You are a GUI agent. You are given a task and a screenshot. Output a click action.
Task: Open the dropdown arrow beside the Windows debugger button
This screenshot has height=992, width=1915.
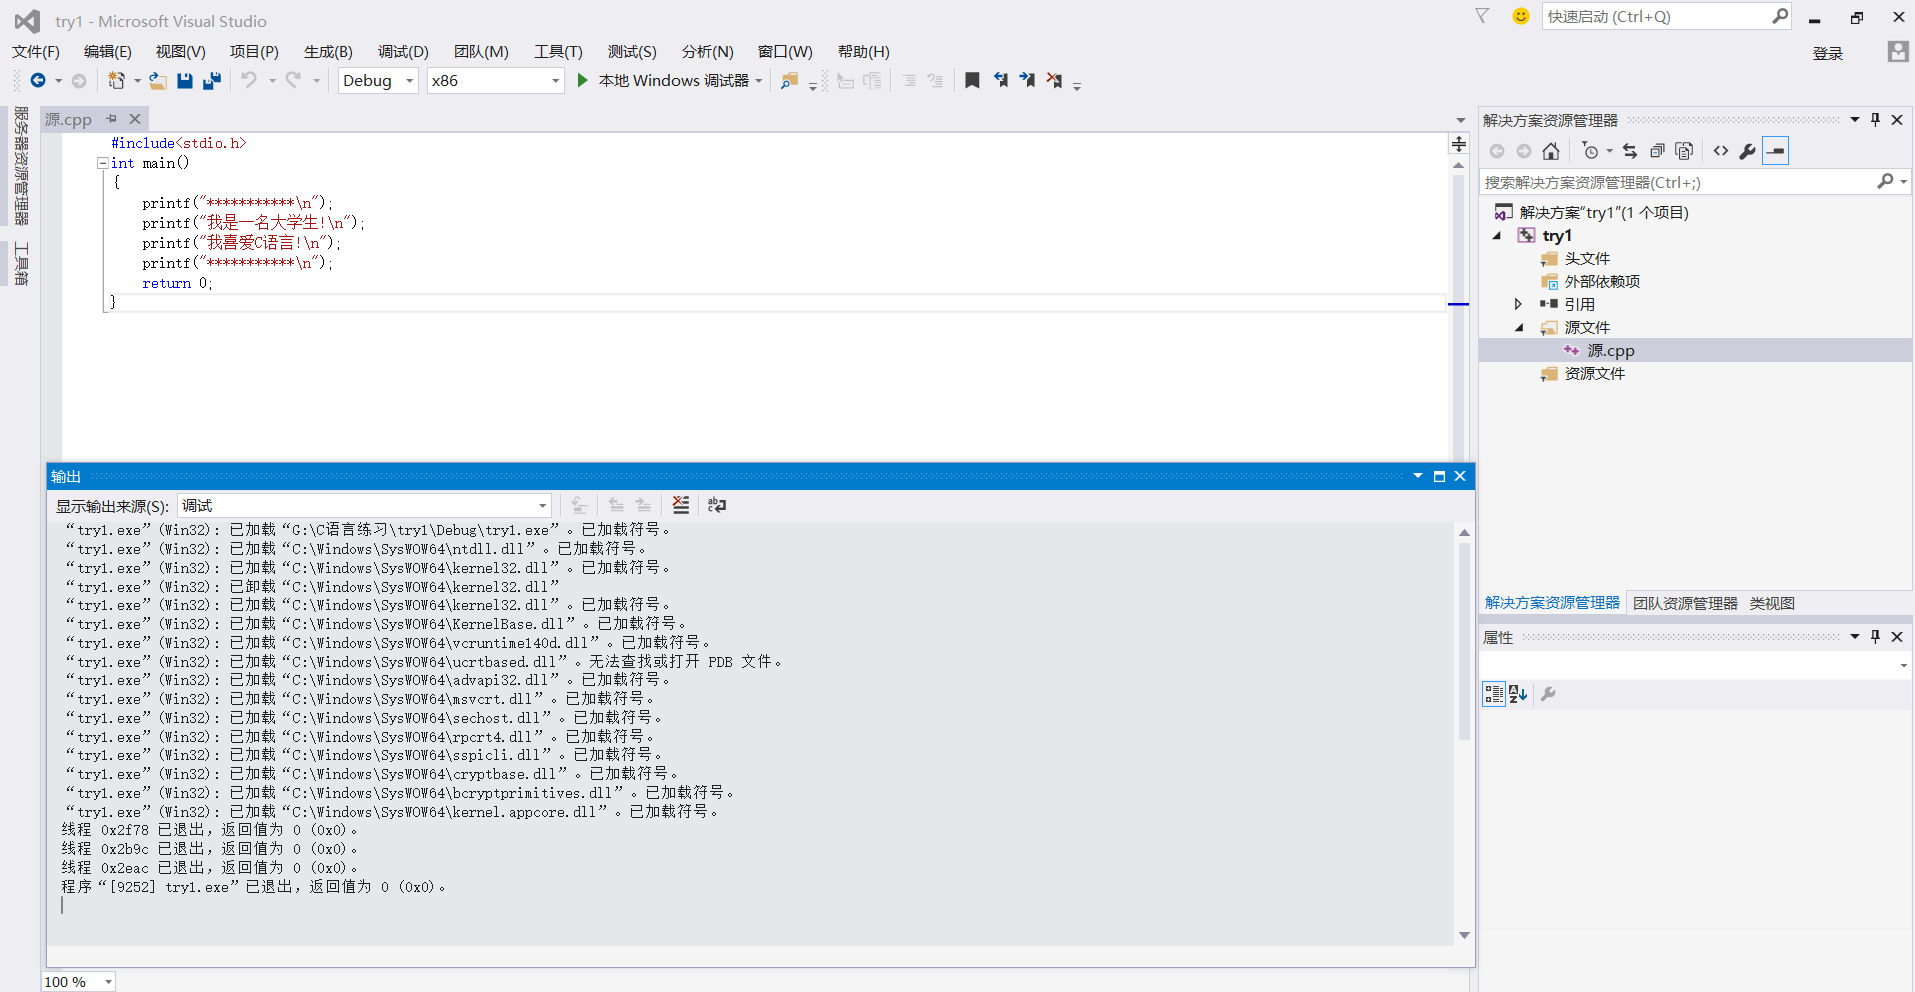(759, 81)
